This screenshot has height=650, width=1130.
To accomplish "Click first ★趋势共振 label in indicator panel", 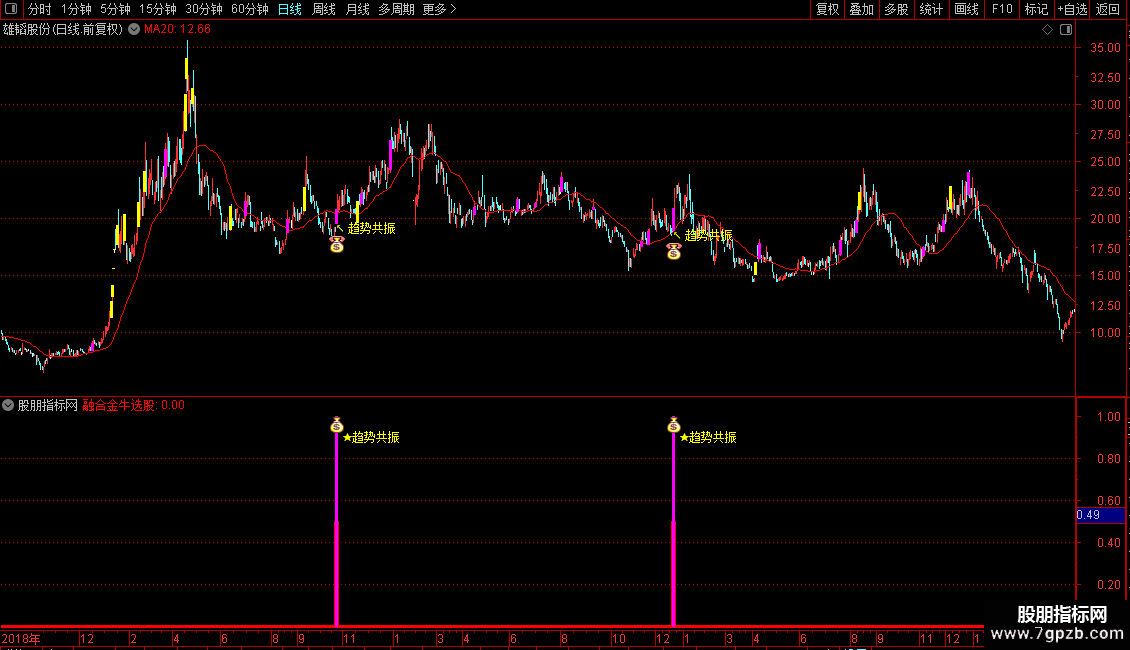I will (x=371, y=437).
